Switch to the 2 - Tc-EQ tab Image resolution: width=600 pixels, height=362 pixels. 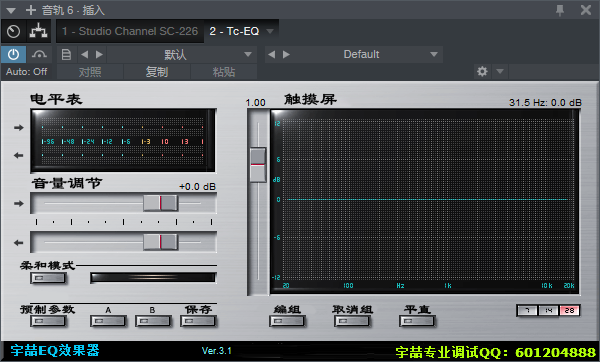234,31
